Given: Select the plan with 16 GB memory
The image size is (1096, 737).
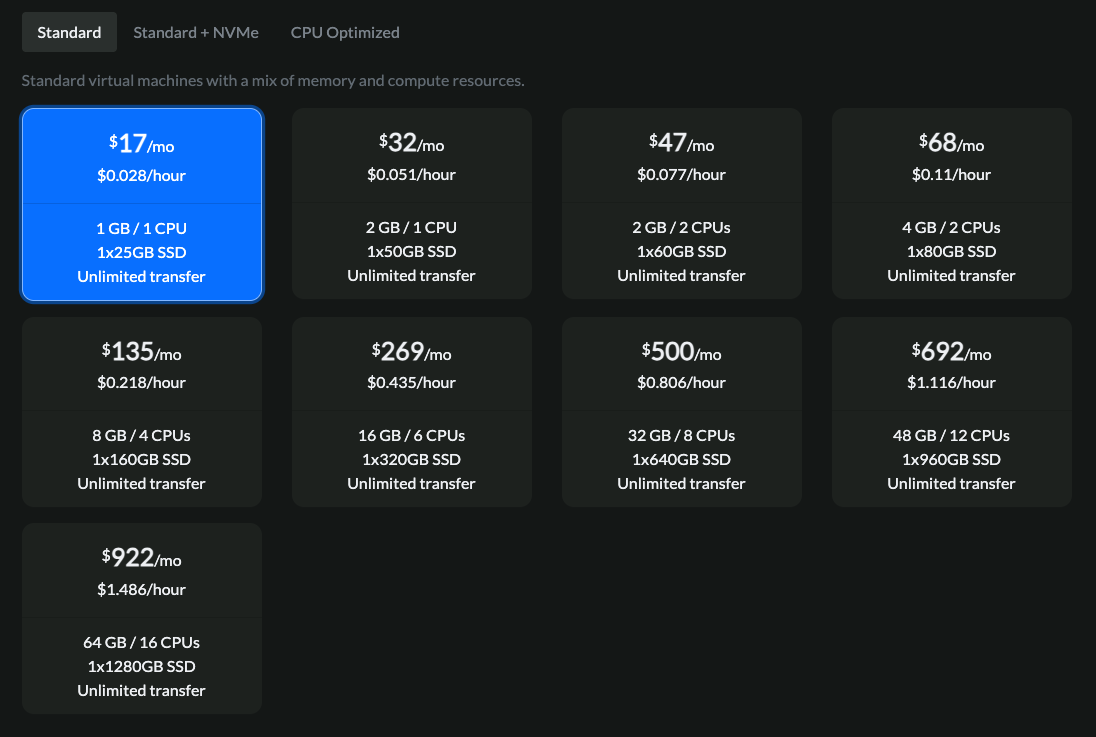Looking at the screenshot, I should point(411,412).
